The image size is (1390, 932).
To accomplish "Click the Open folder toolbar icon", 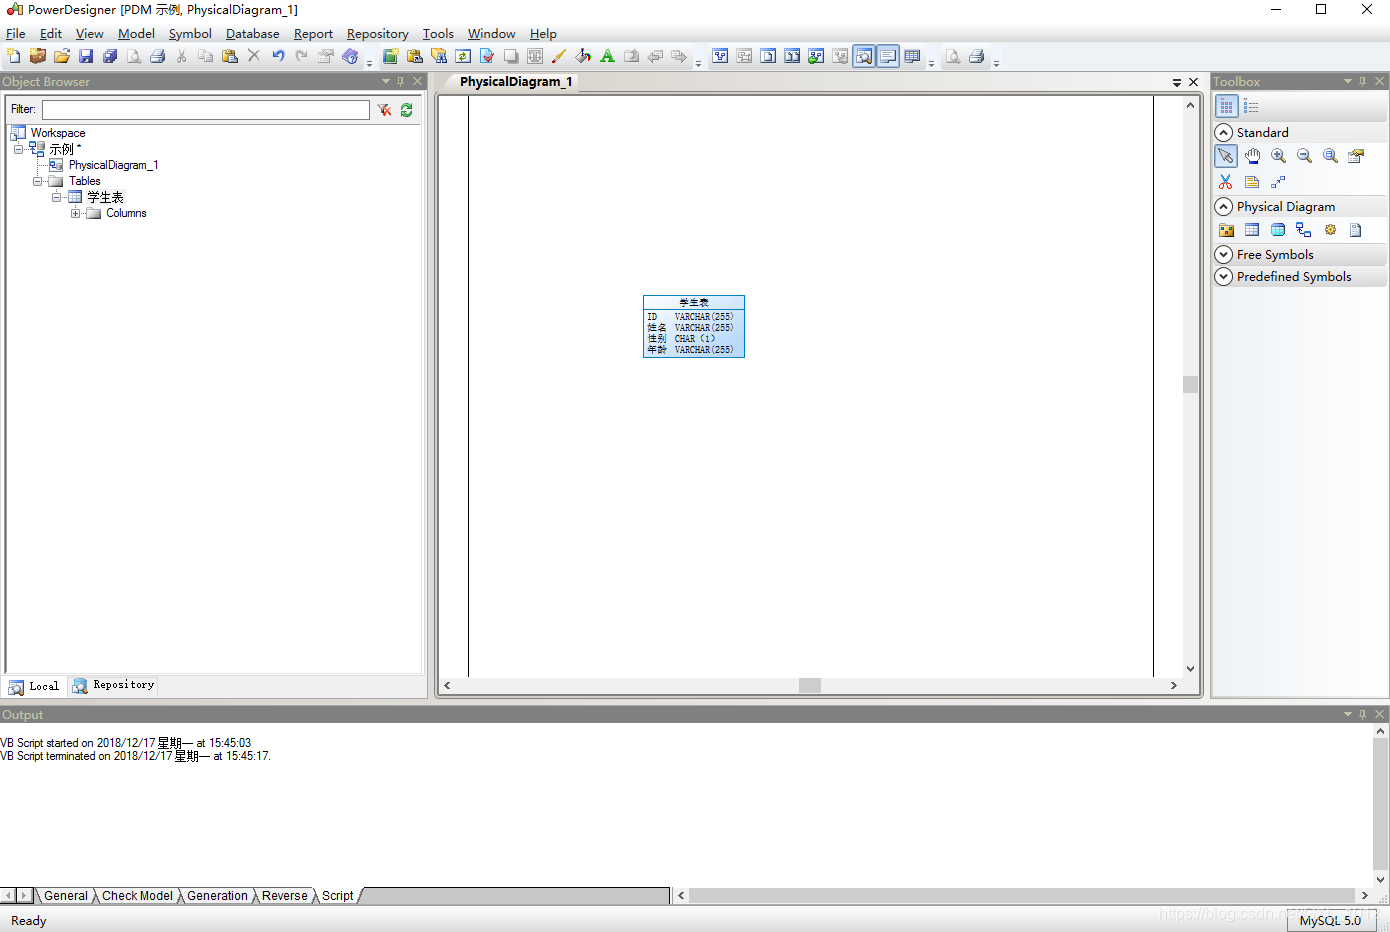I will 62,56.
